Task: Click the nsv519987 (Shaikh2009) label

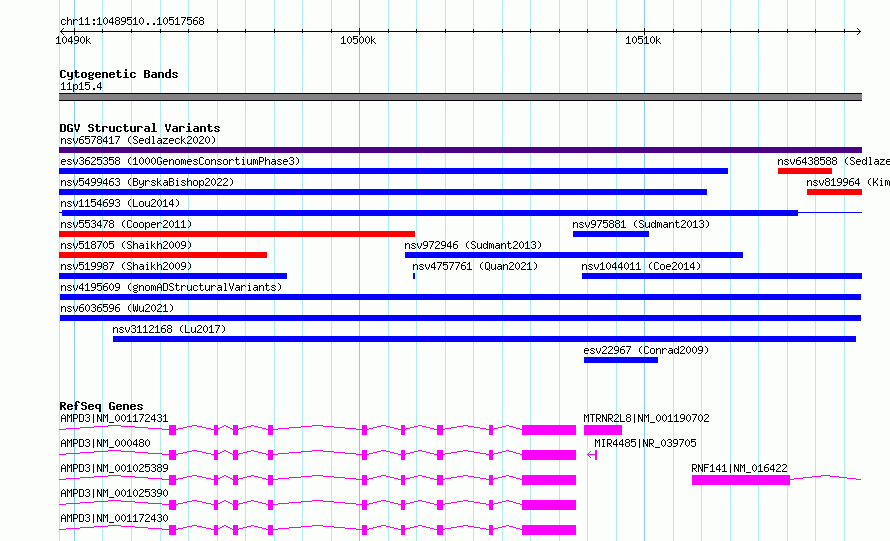Action: coord(126,266)
